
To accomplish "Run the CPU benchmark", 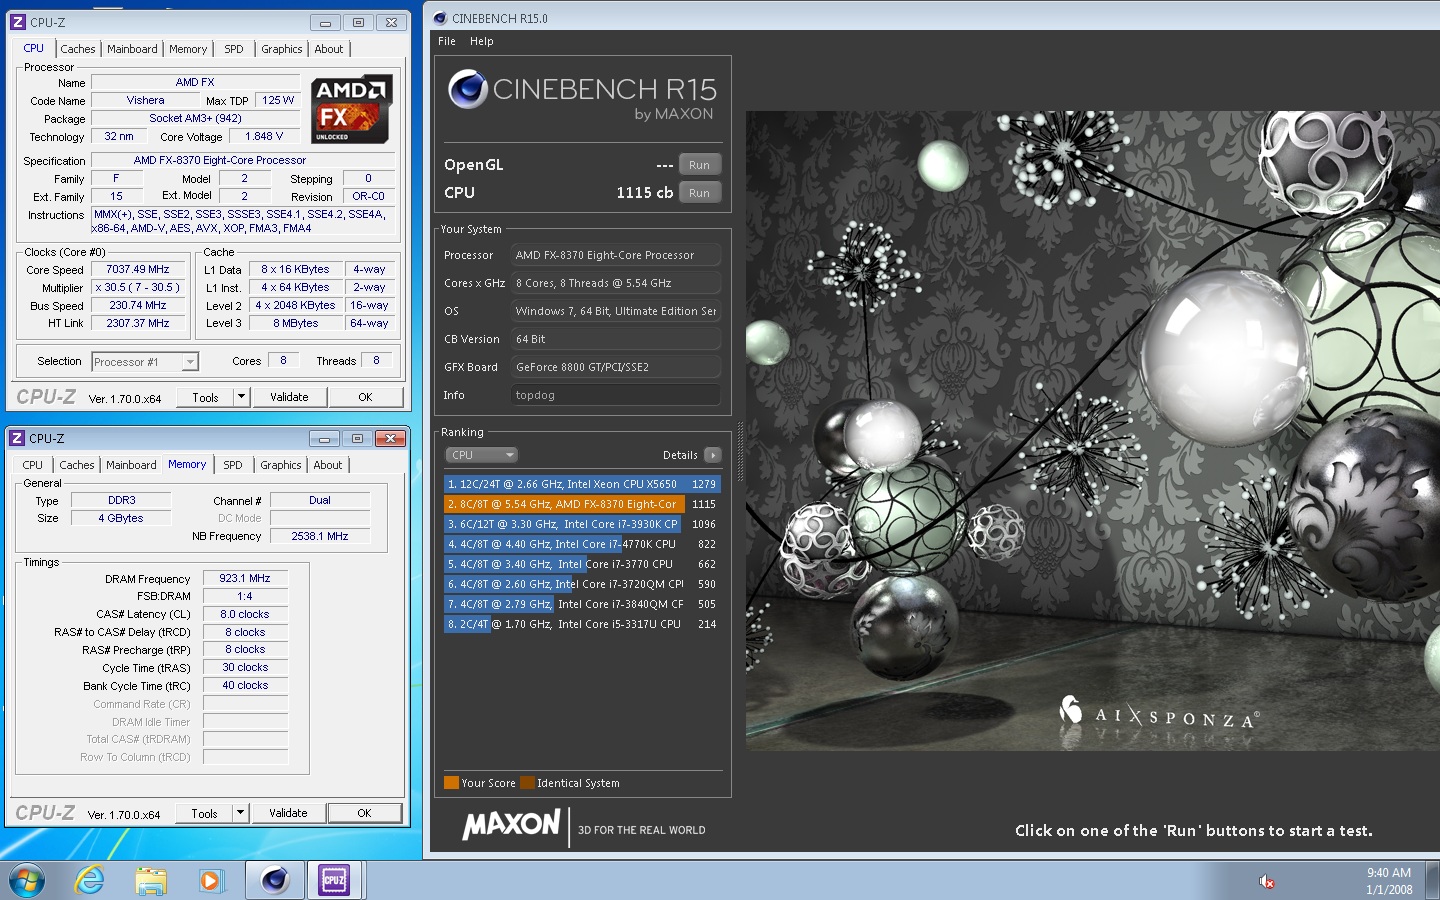I will tap(700, 193).
